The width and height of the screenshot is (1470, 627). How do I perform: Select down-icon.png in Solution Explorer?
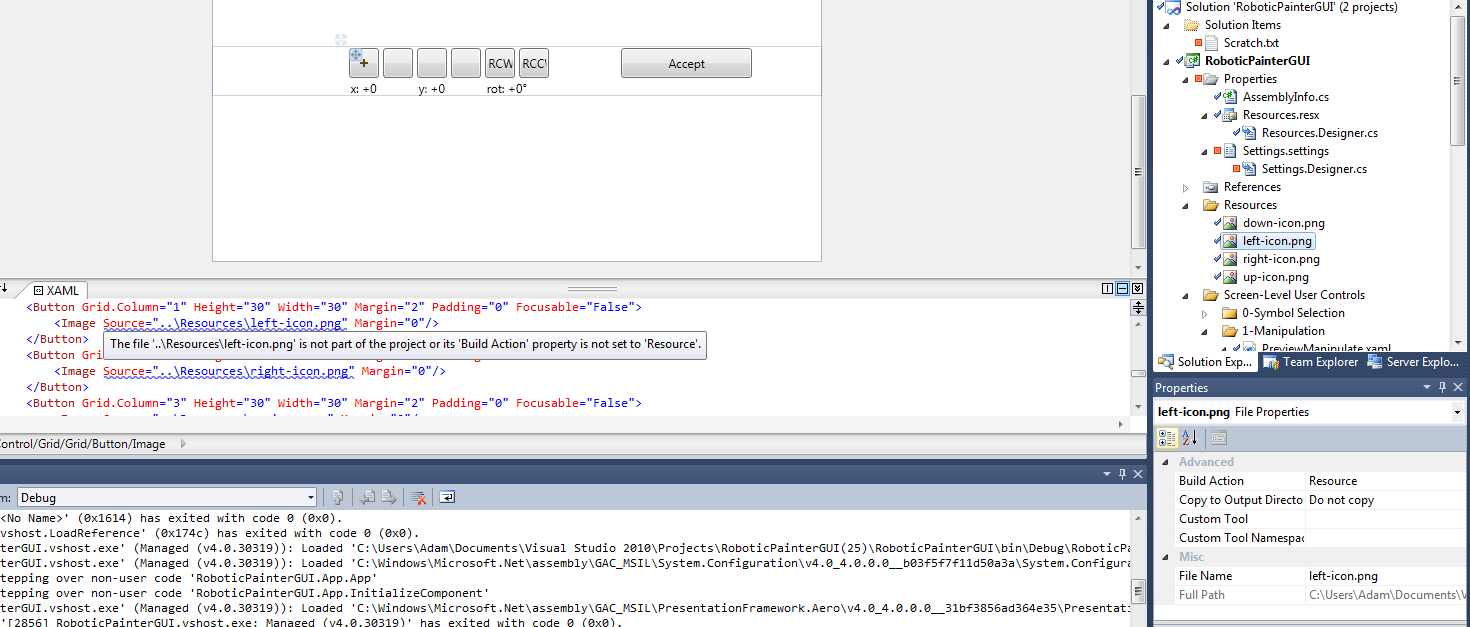[1283, 223]
